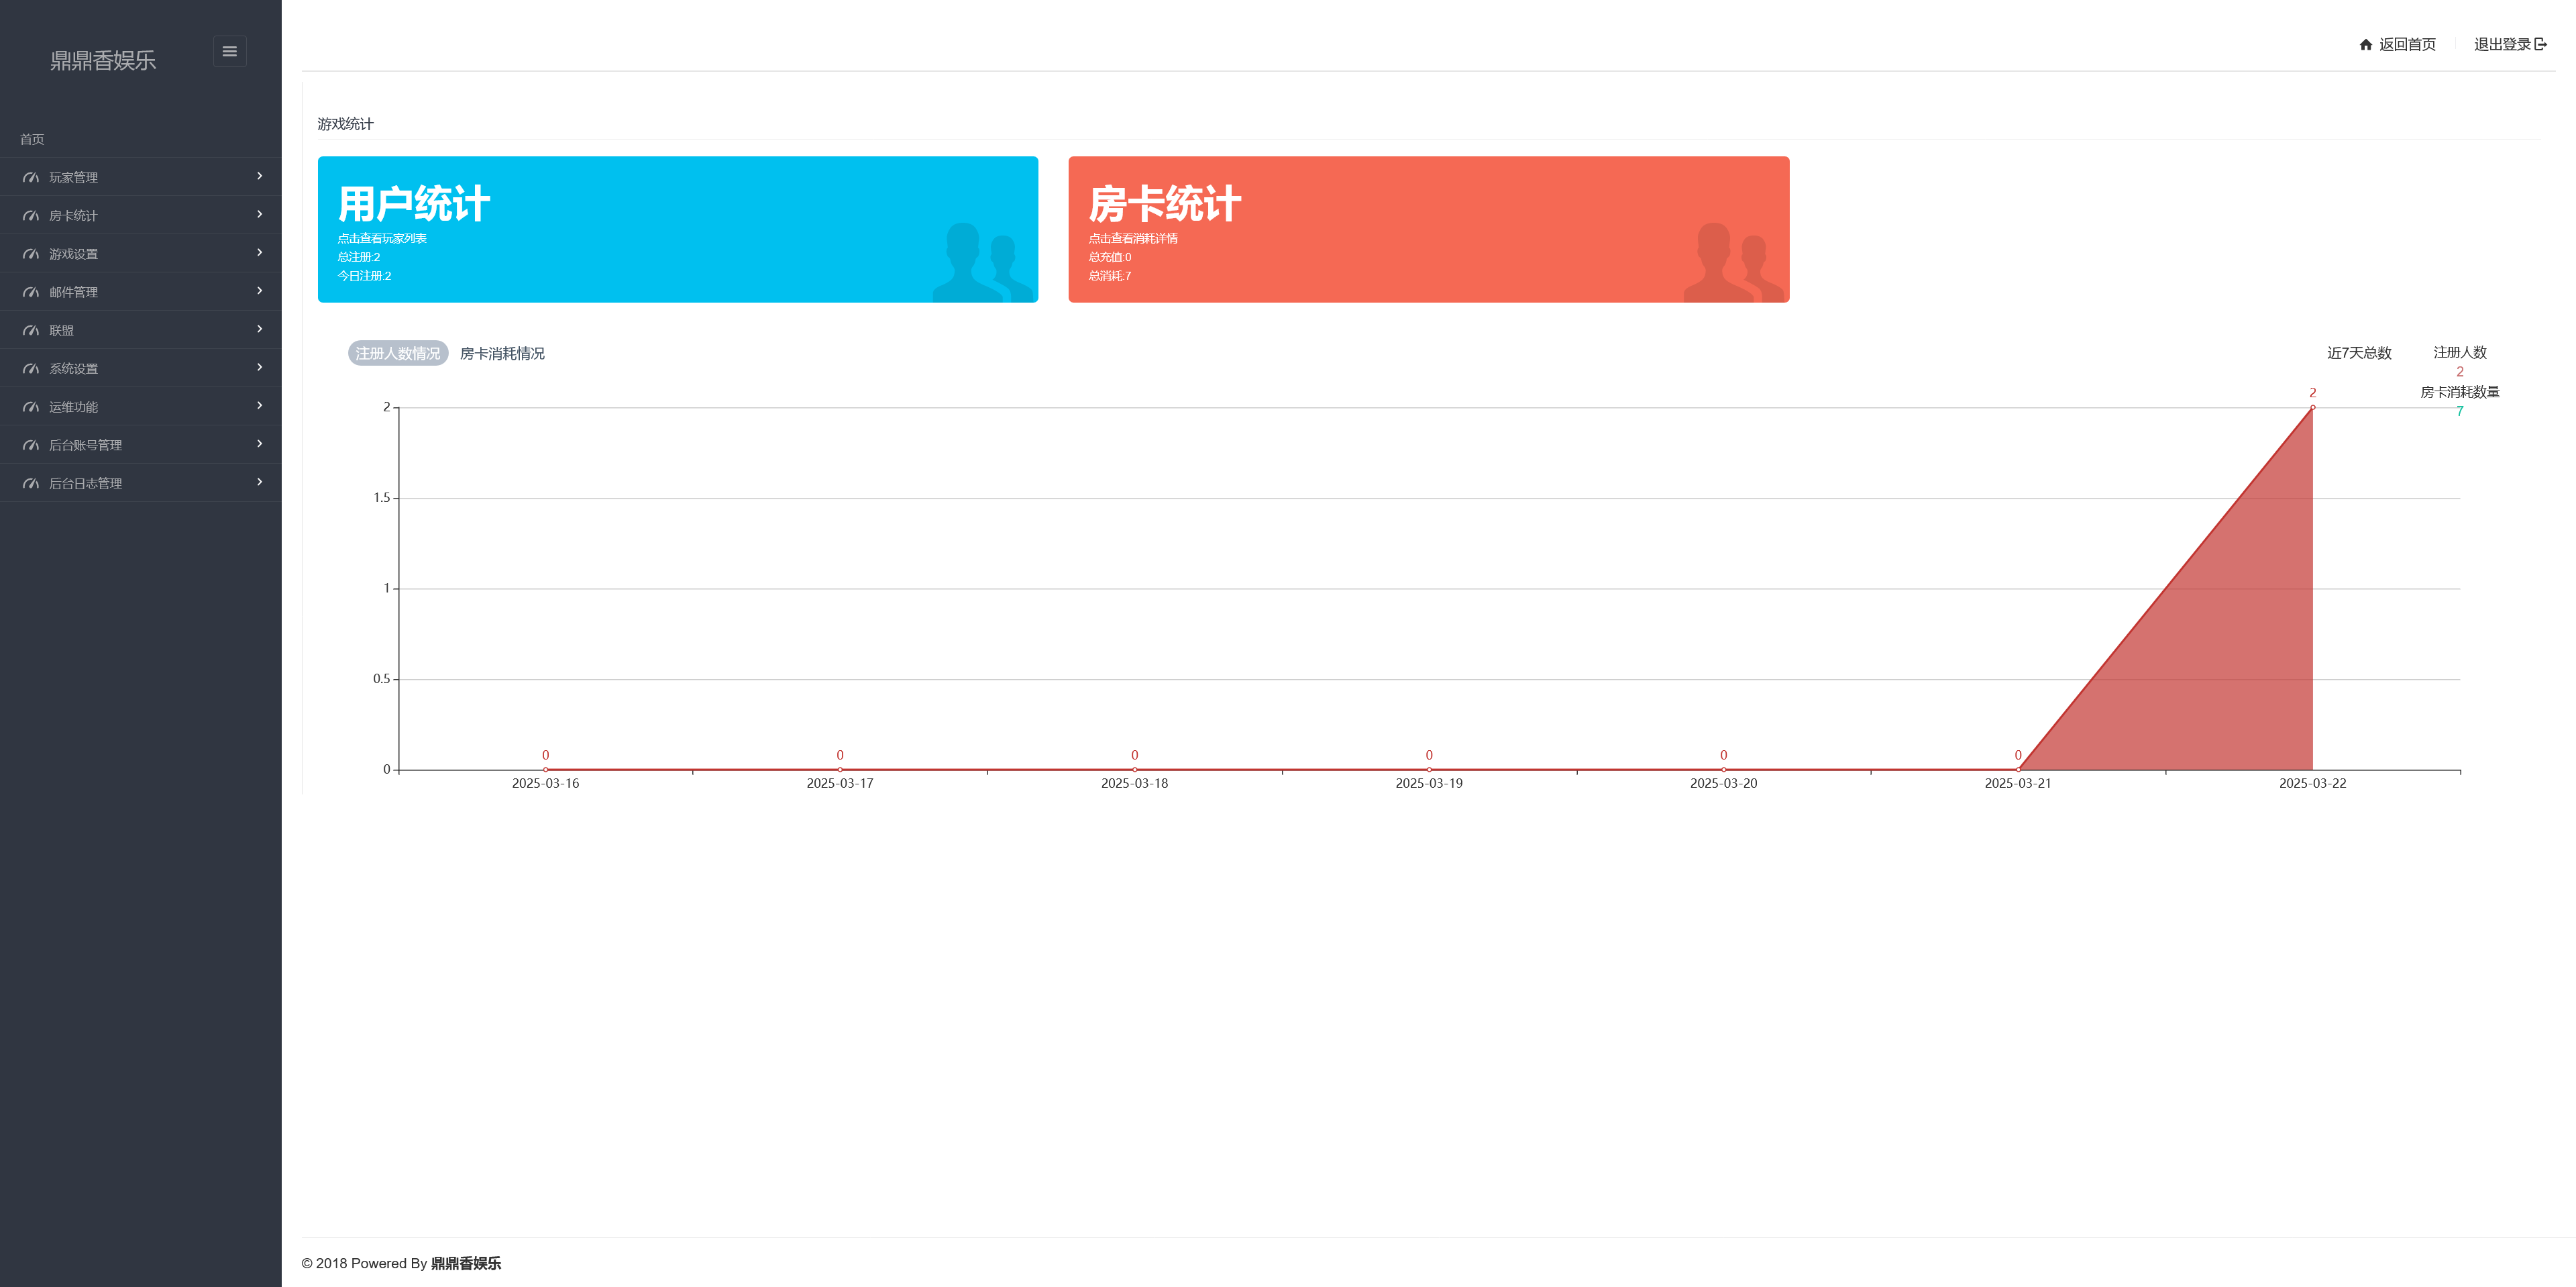
Task: Expand the 联盟 menu chevron
Action: tap(260, 329)
